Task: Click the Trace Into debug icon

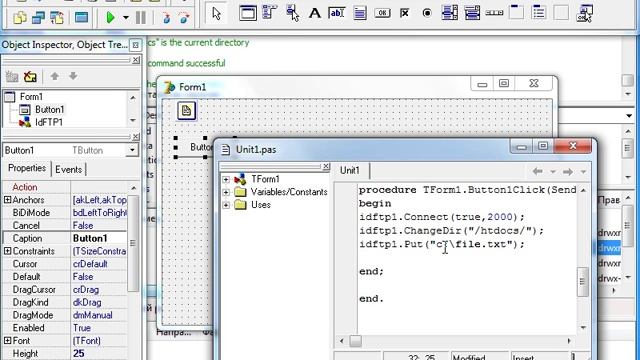Action: (x=166, y=18)
